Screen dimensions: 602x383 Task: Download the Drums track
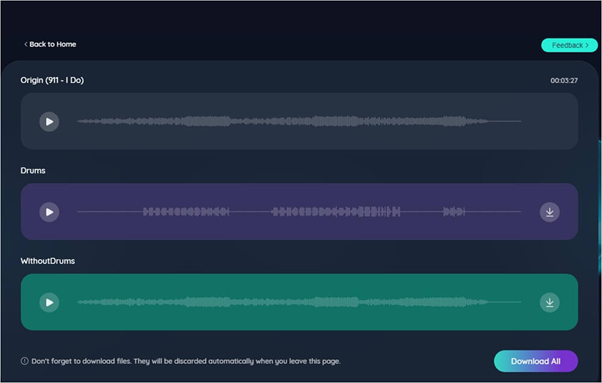(x=549, y=212)
